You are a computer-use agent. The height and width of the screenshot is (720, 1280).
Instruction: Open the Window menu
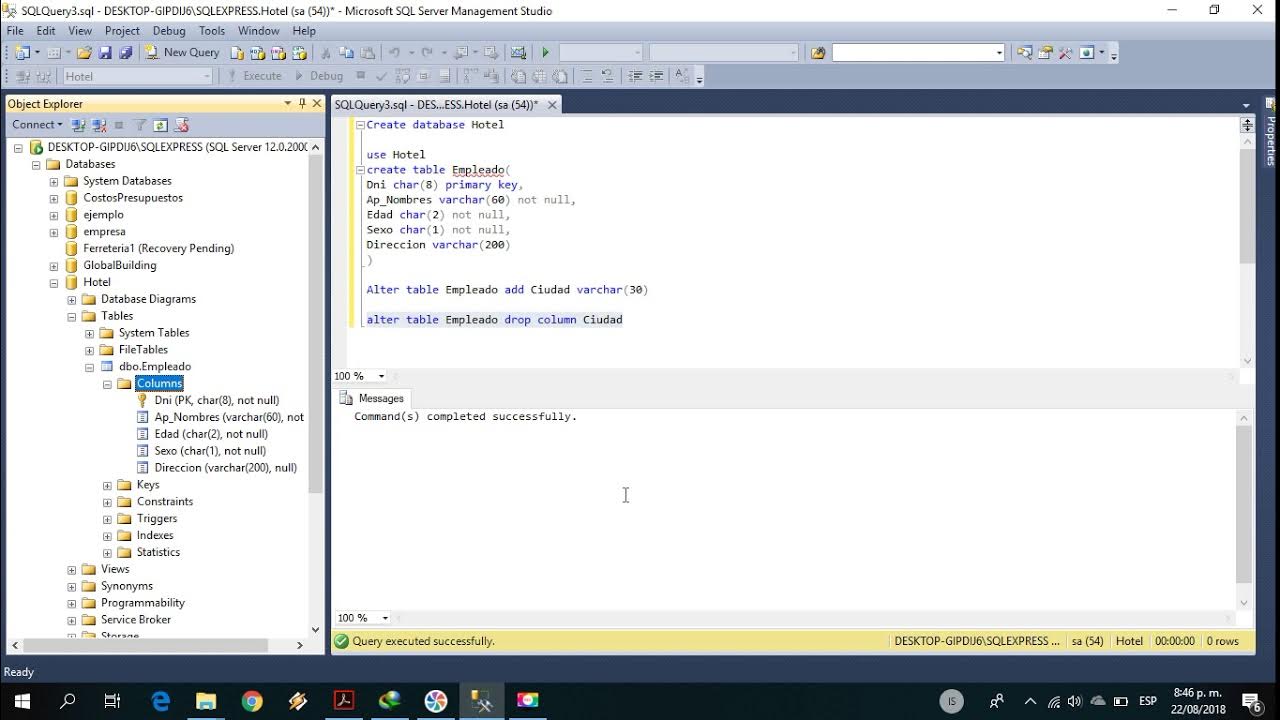[x=259, y=31]
